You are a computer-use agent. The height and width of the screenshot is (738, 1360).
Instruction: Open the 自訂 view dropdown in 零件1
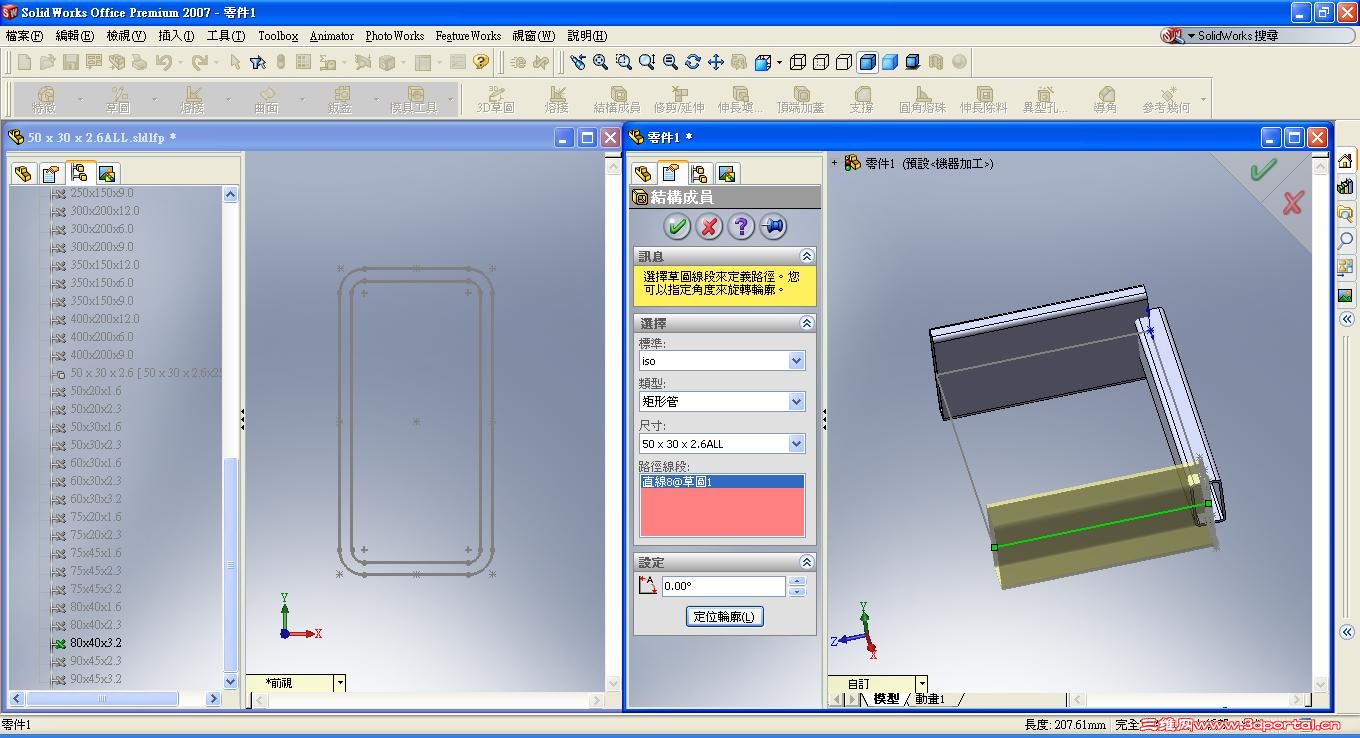pos(922,684)
